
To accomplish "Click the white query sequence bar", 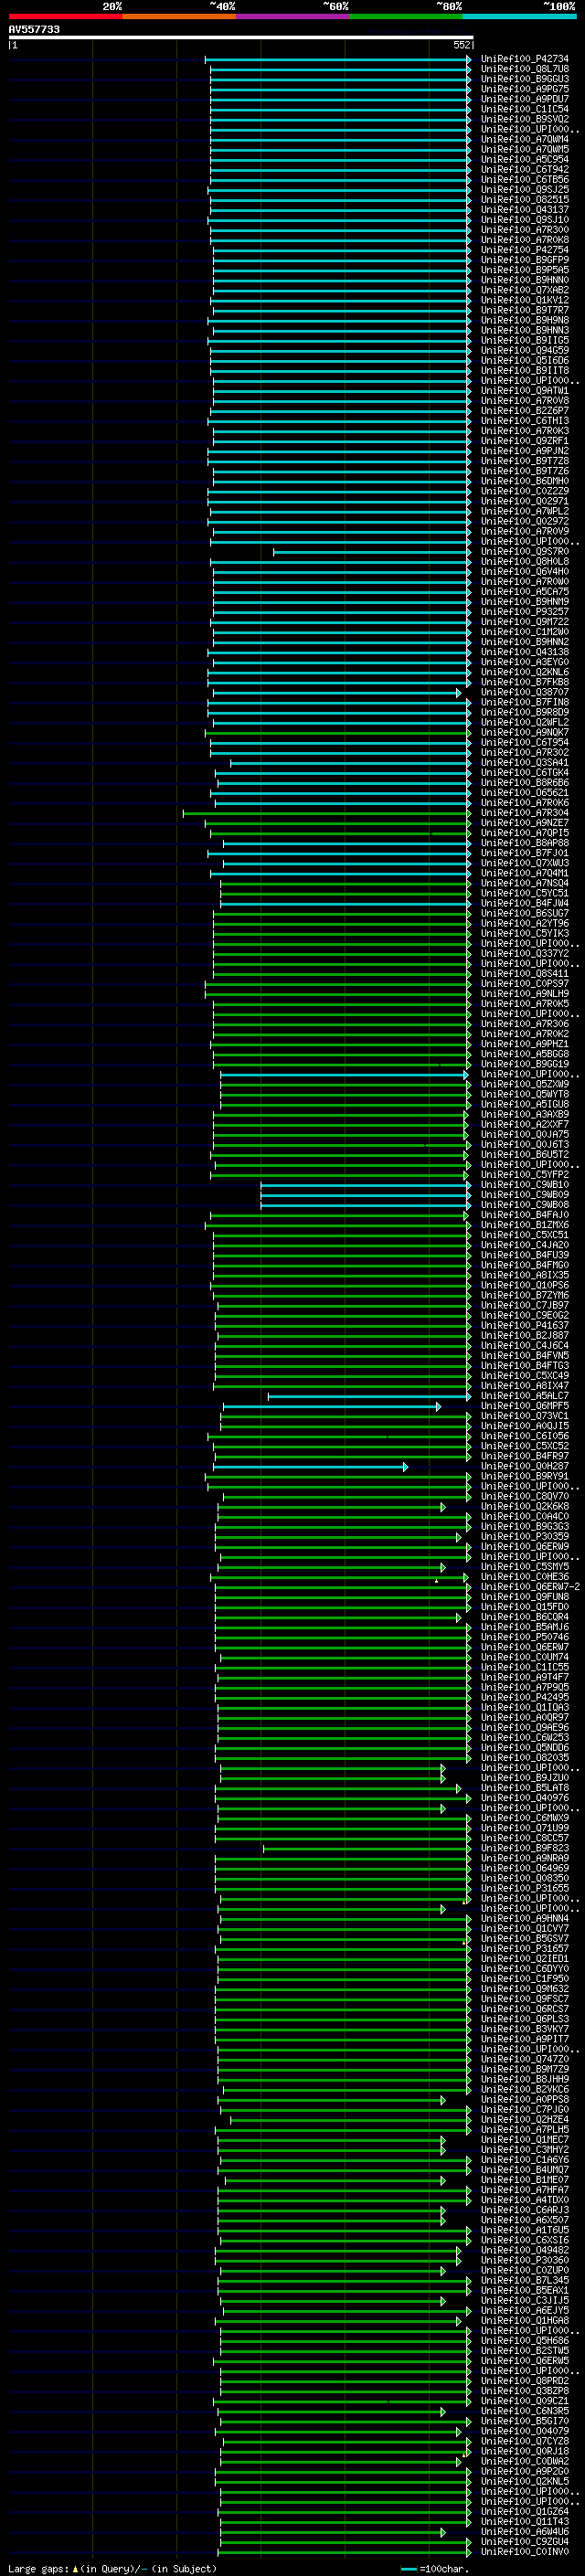I will point(241,38).
